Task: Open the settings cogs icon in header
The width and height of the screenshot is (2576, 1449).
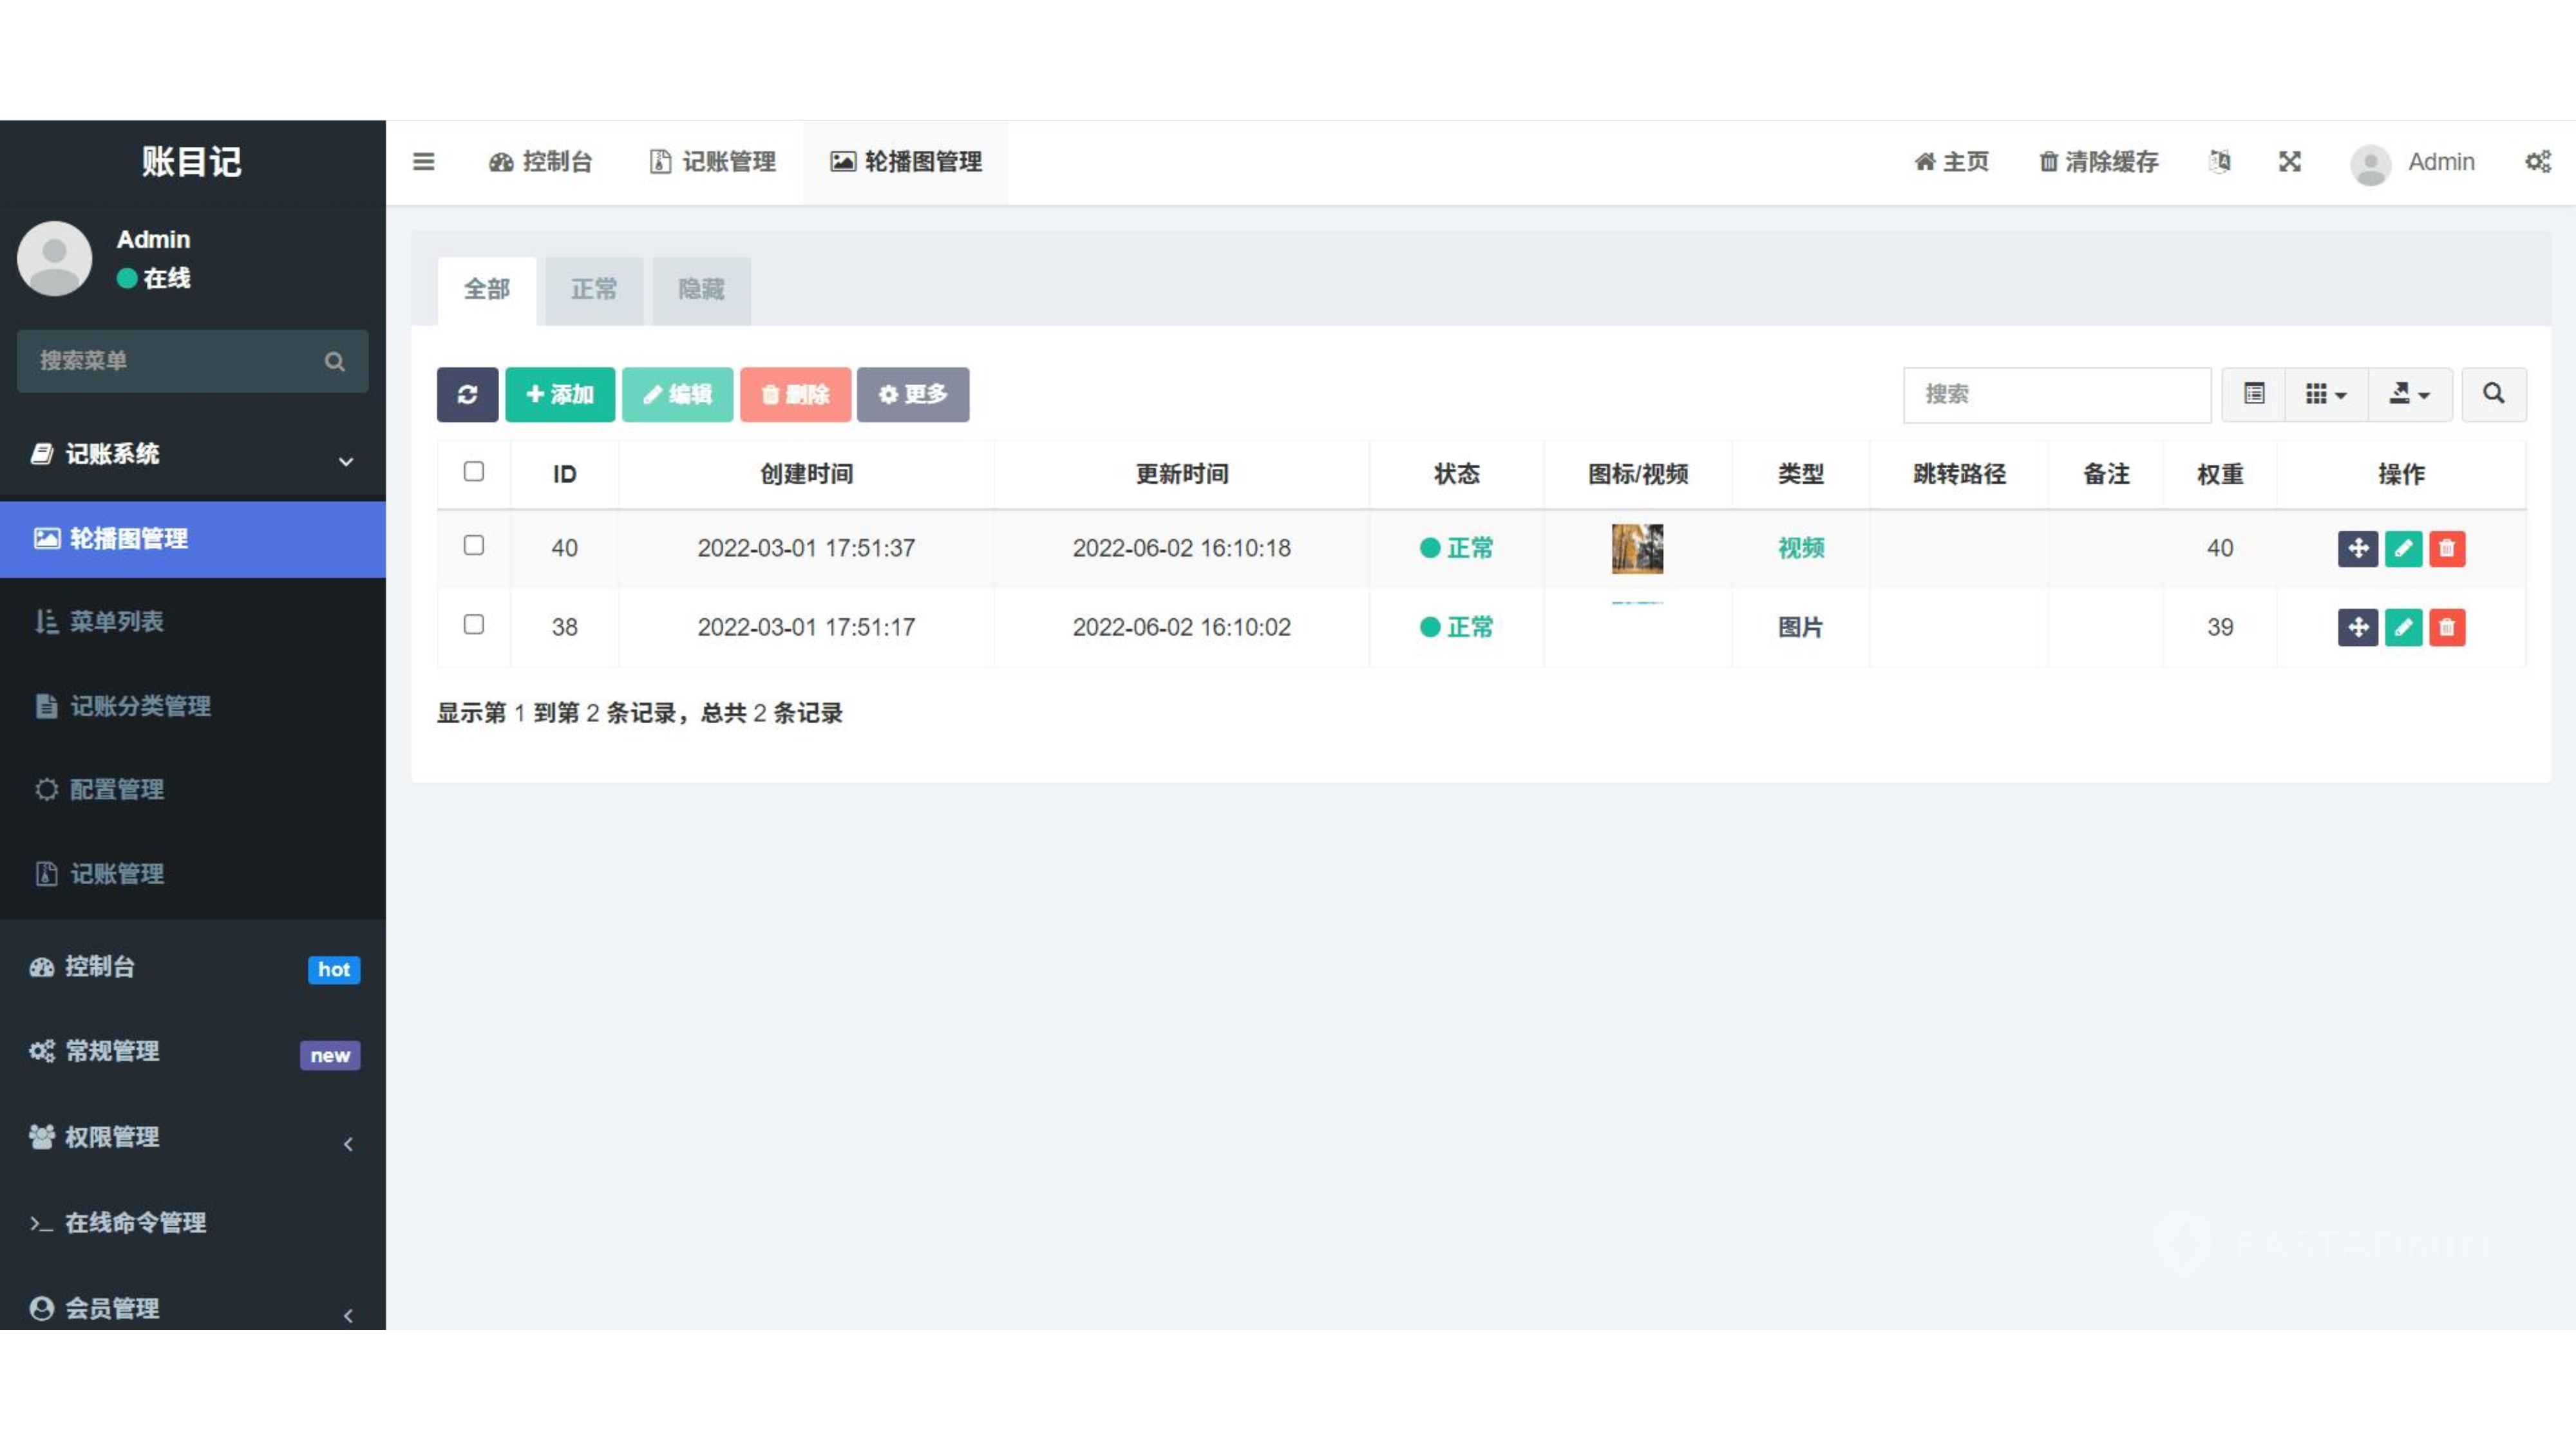Action: (2538, 161)
